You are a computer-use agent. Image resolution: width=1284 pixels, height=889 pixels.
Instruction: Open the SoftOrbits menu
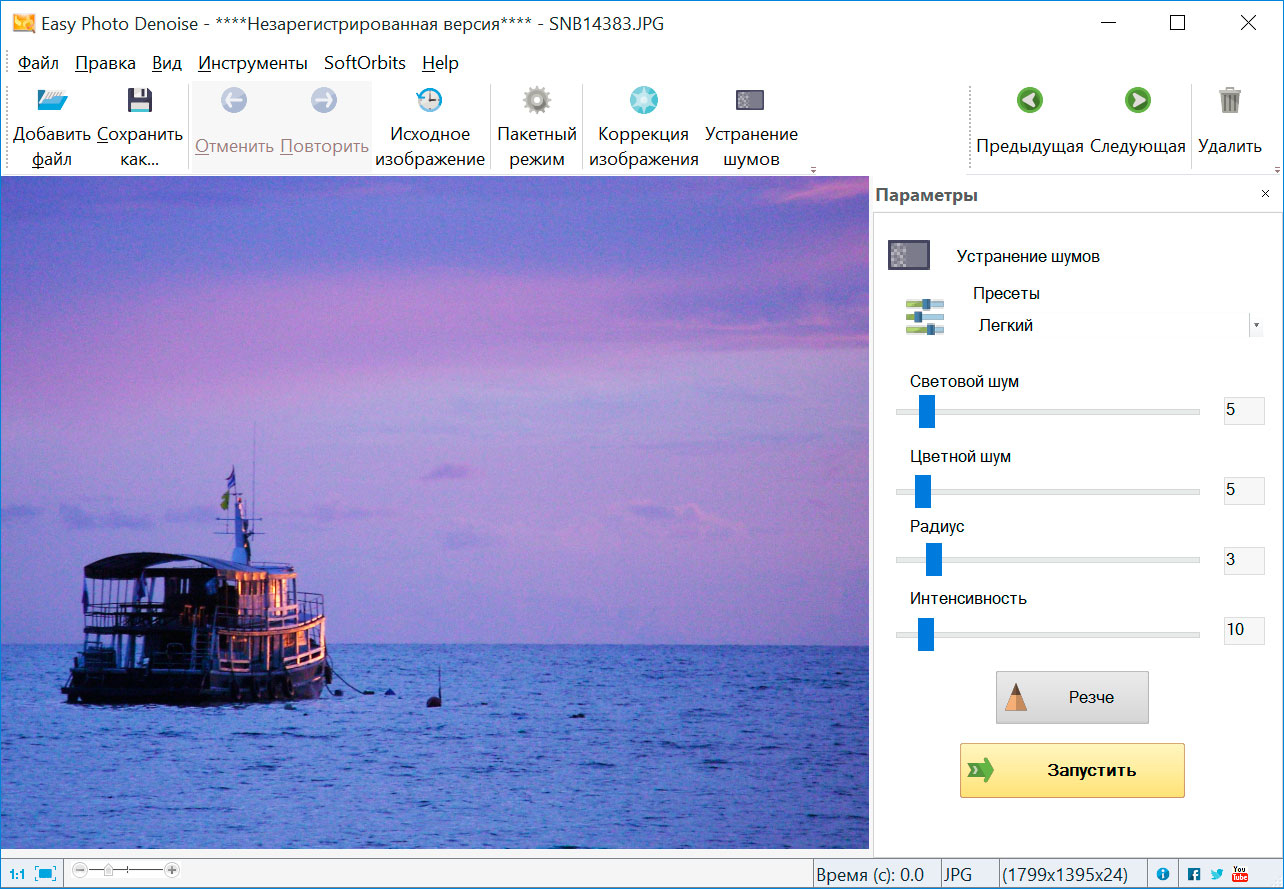coord(364,62)
